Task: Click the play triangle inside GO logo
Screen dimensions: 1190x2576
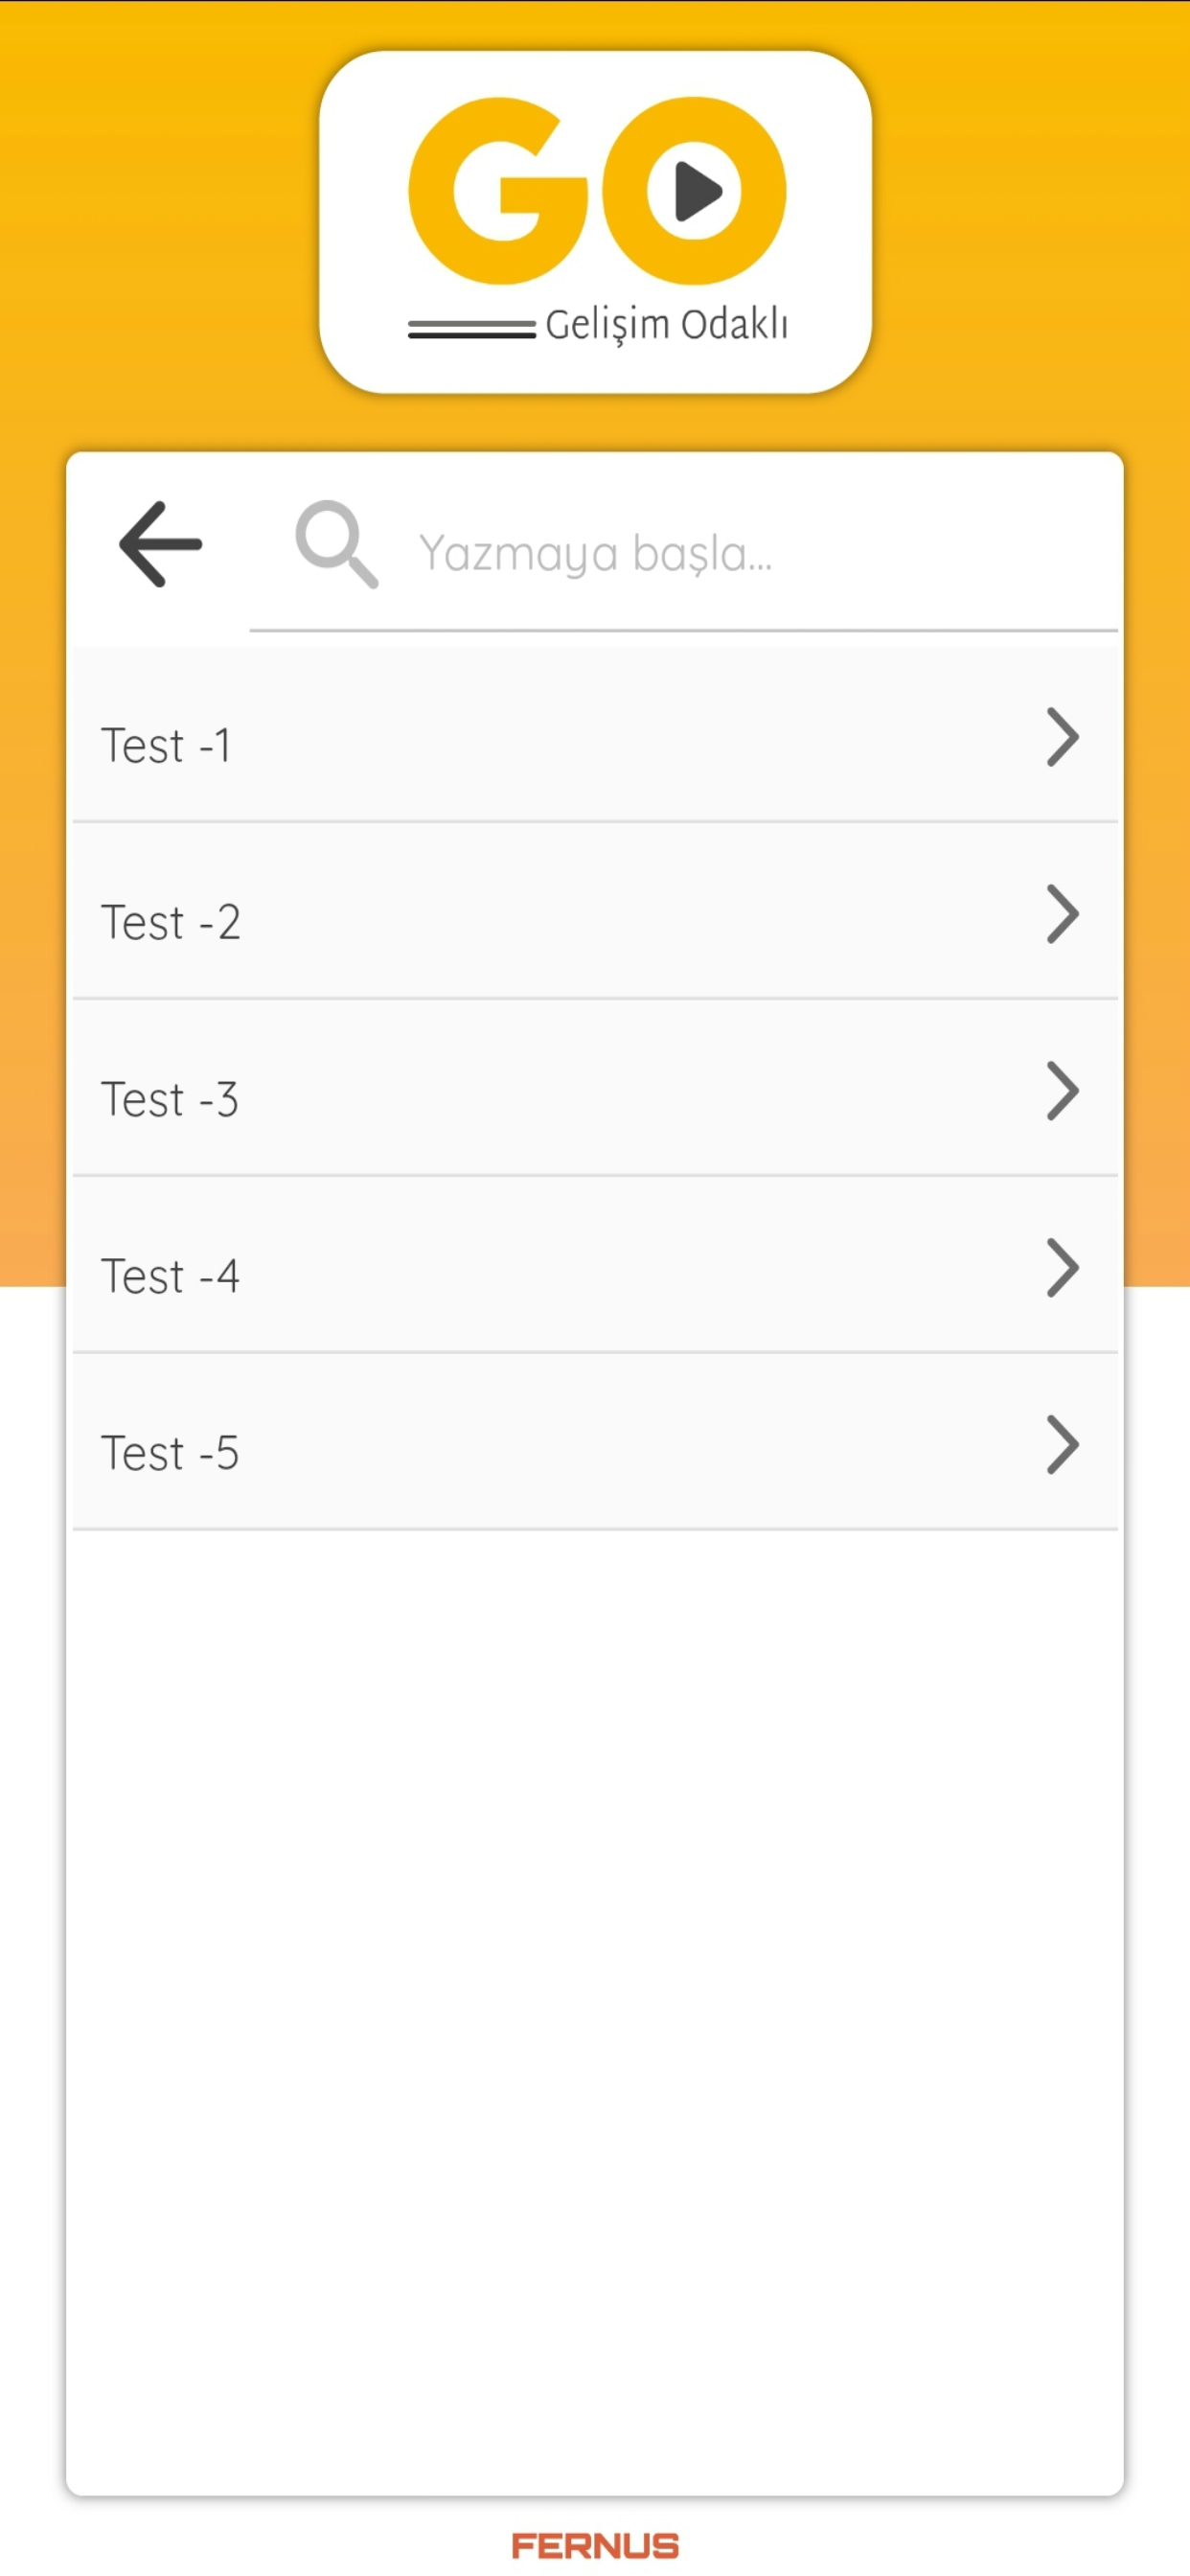Action: tap(698, 190)
